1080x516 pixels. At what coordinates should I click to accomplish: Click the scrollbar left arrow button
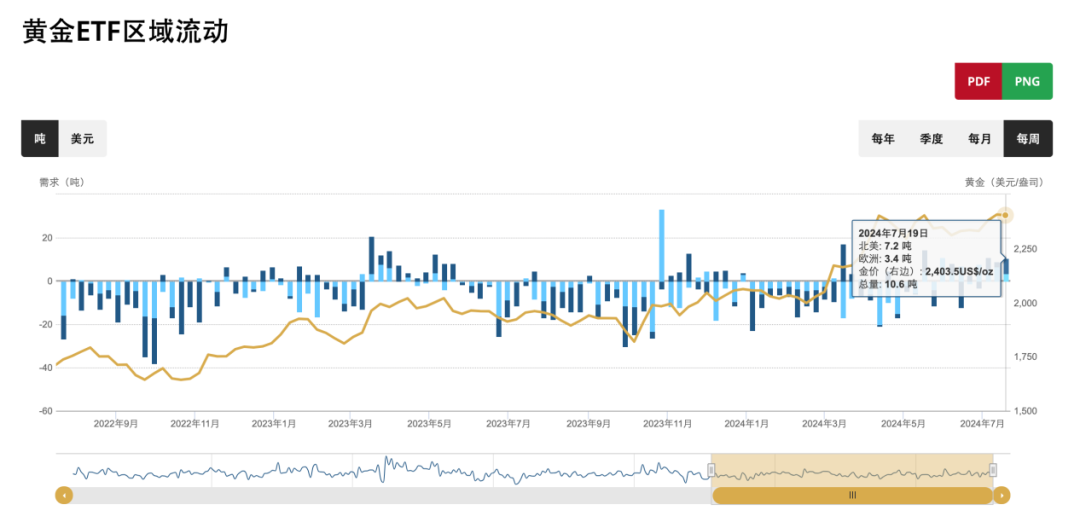pos(64,495)
